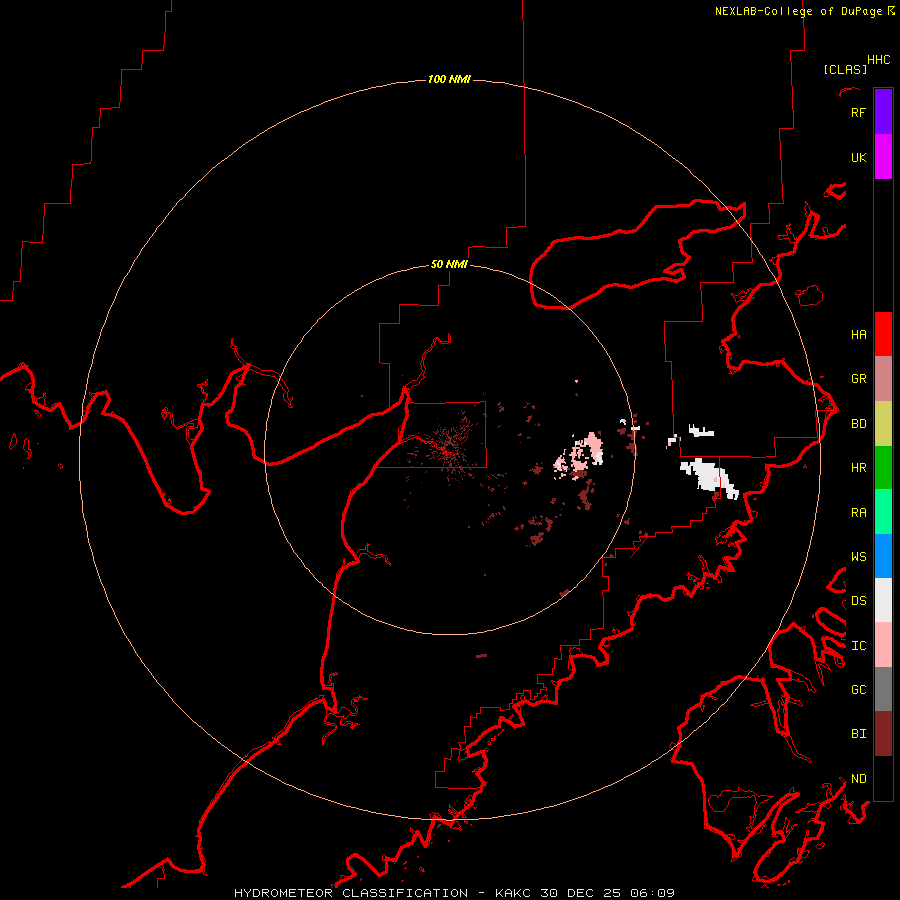This screenshot has width=900, height=900.
Task: Click the HA red legend swatch
Action: point(883,334)
